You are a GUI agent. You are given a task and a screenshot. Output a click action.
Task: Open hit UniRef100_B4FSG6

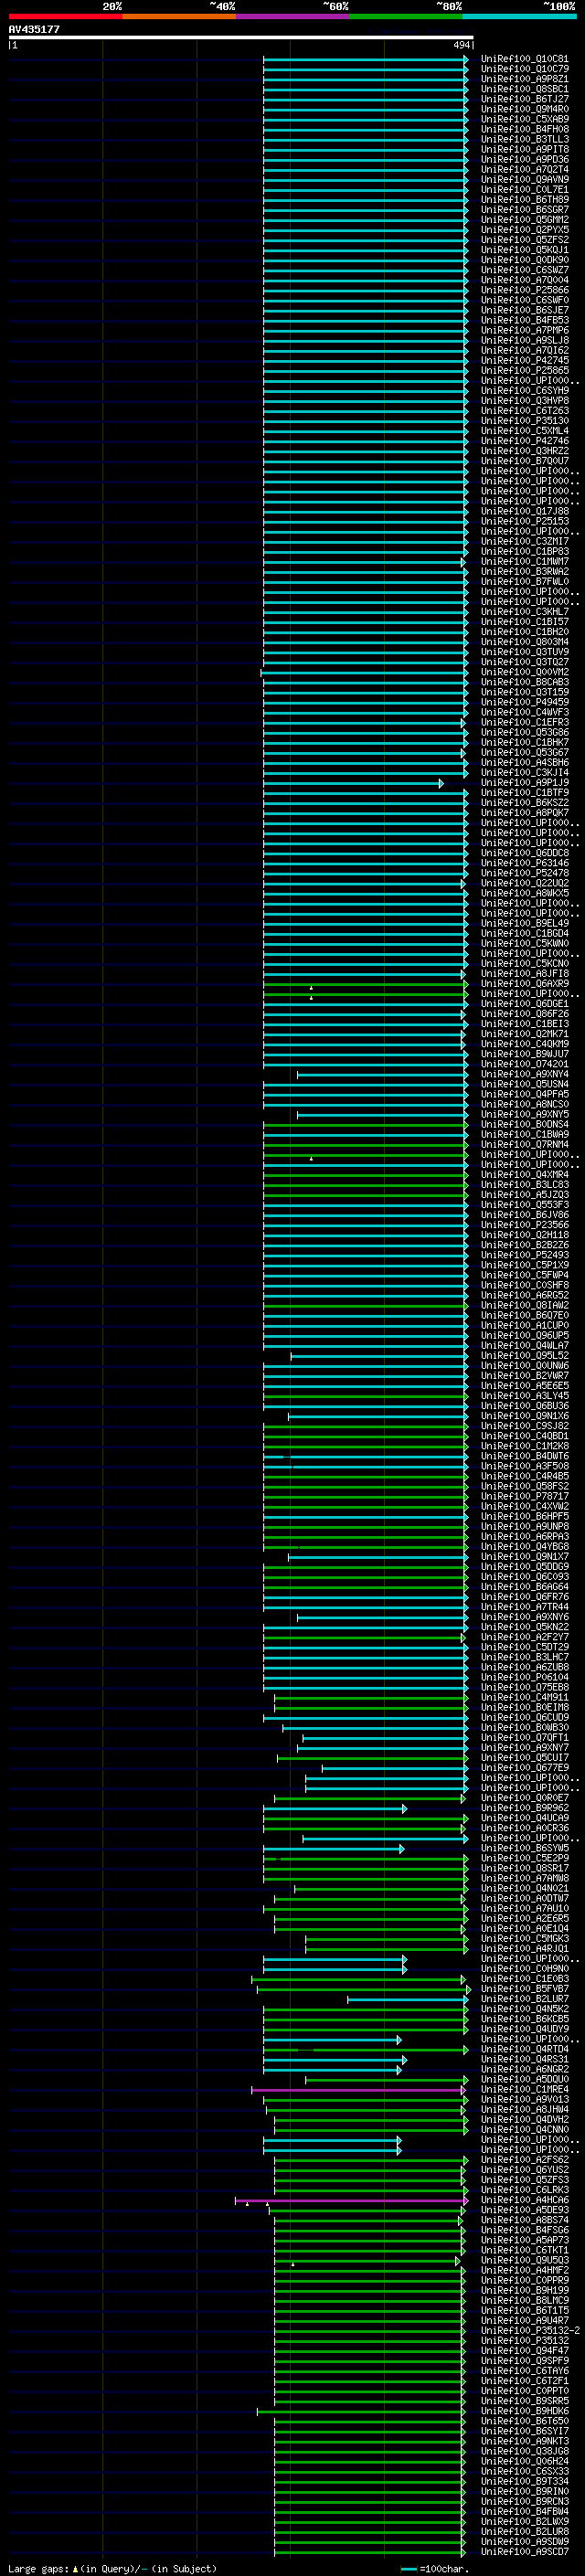tap(524, 2230)
